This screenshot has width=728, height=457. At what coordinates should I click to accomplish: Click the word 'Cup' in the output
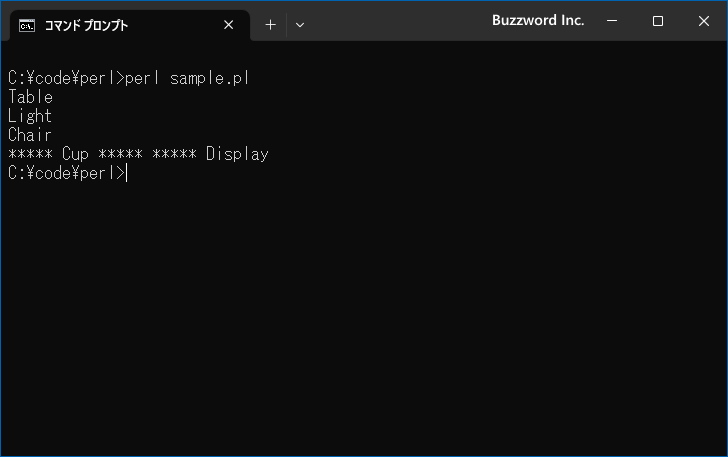[75, 154]
